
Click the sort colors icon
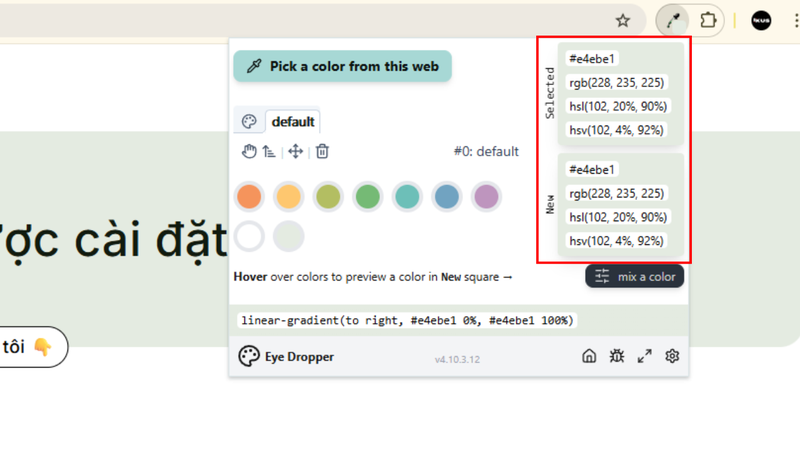269,152
